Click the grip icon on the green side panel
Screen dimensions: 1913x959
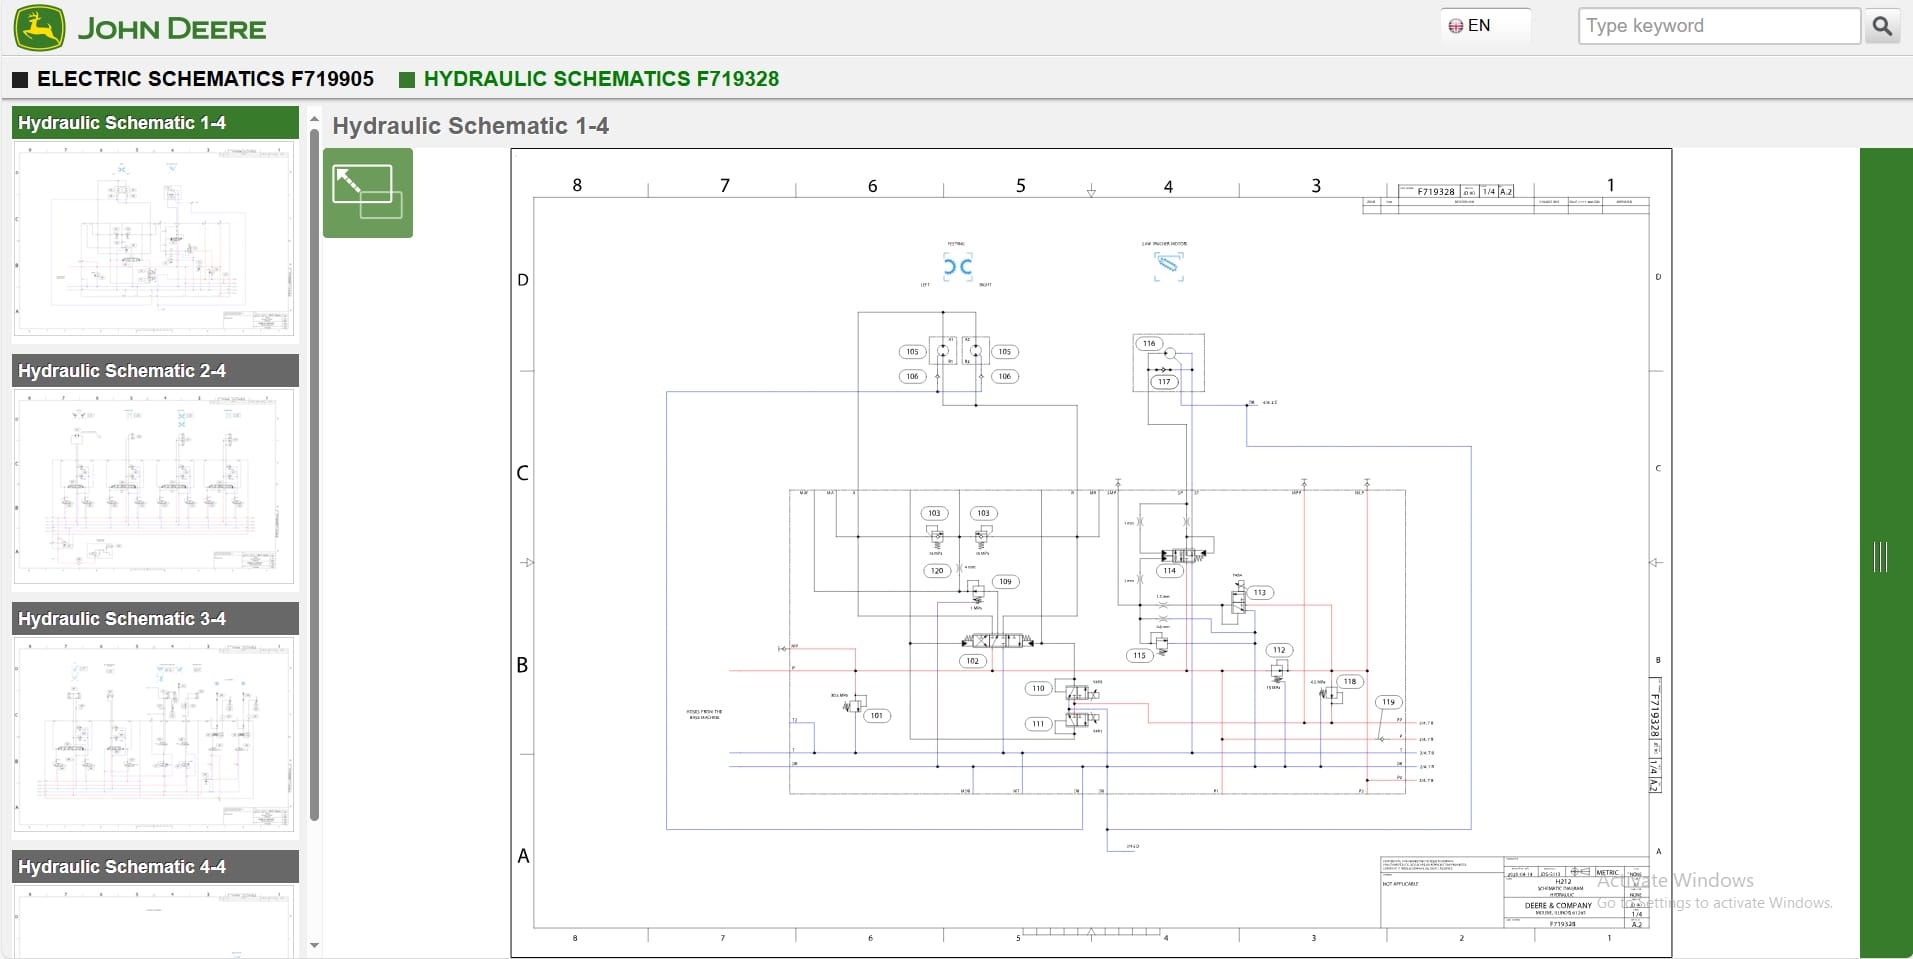(x=1881, y=557)
